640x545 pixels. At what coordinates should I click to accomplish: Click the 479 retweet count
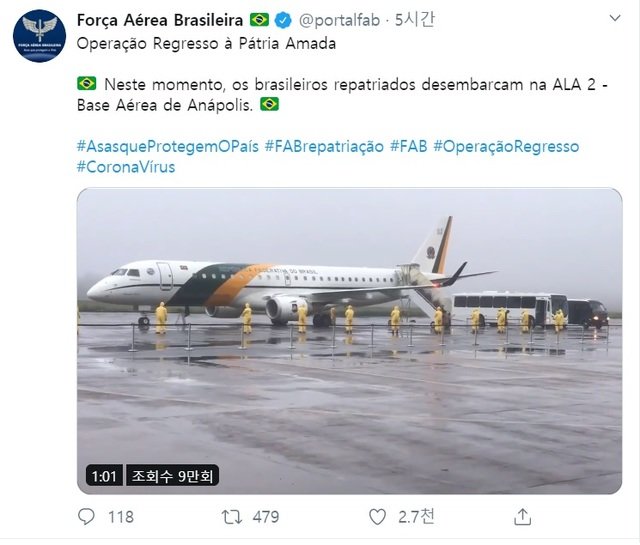(x=265, y=517)
